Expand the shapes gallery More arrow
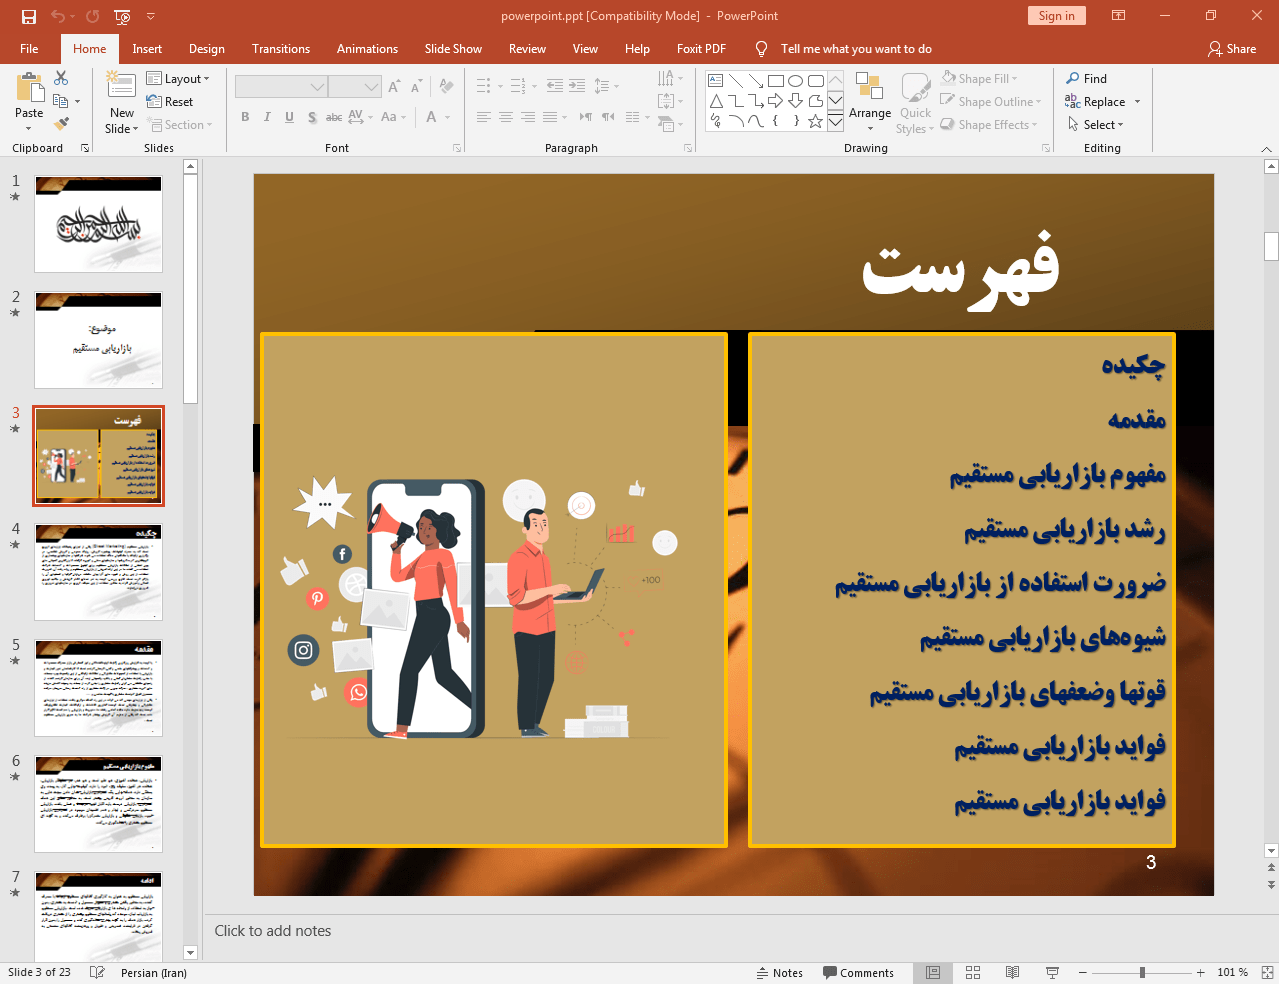1279x984 pixels. coord(835,122)
